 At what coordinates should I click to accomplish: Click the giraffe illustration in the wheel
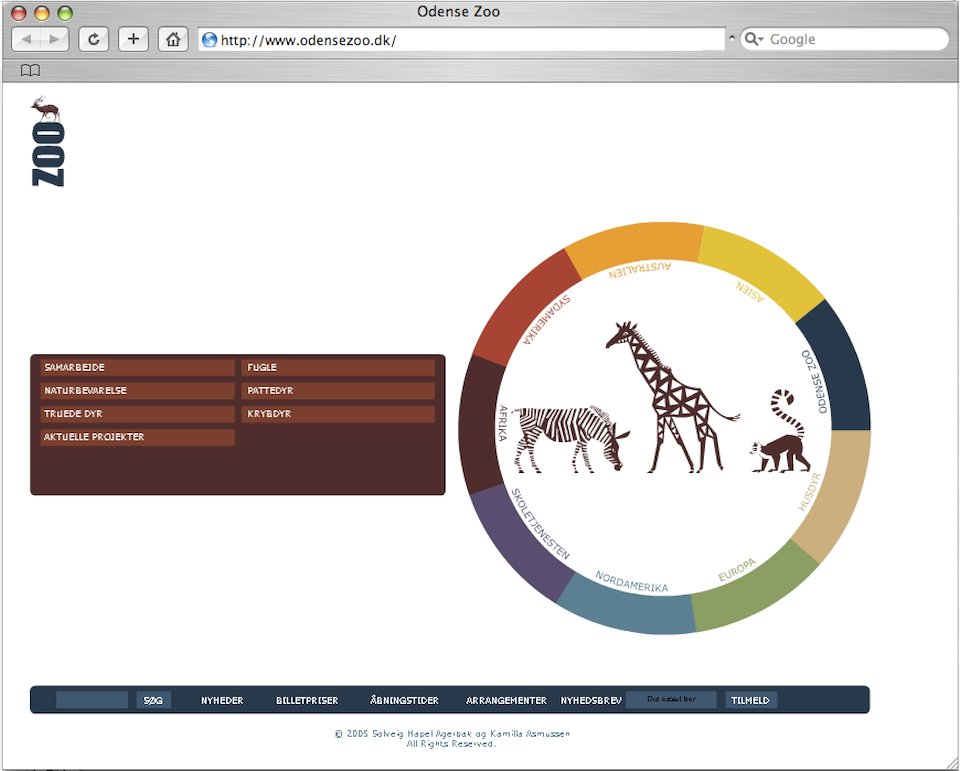pyautogui.click(x=672, y=397)
